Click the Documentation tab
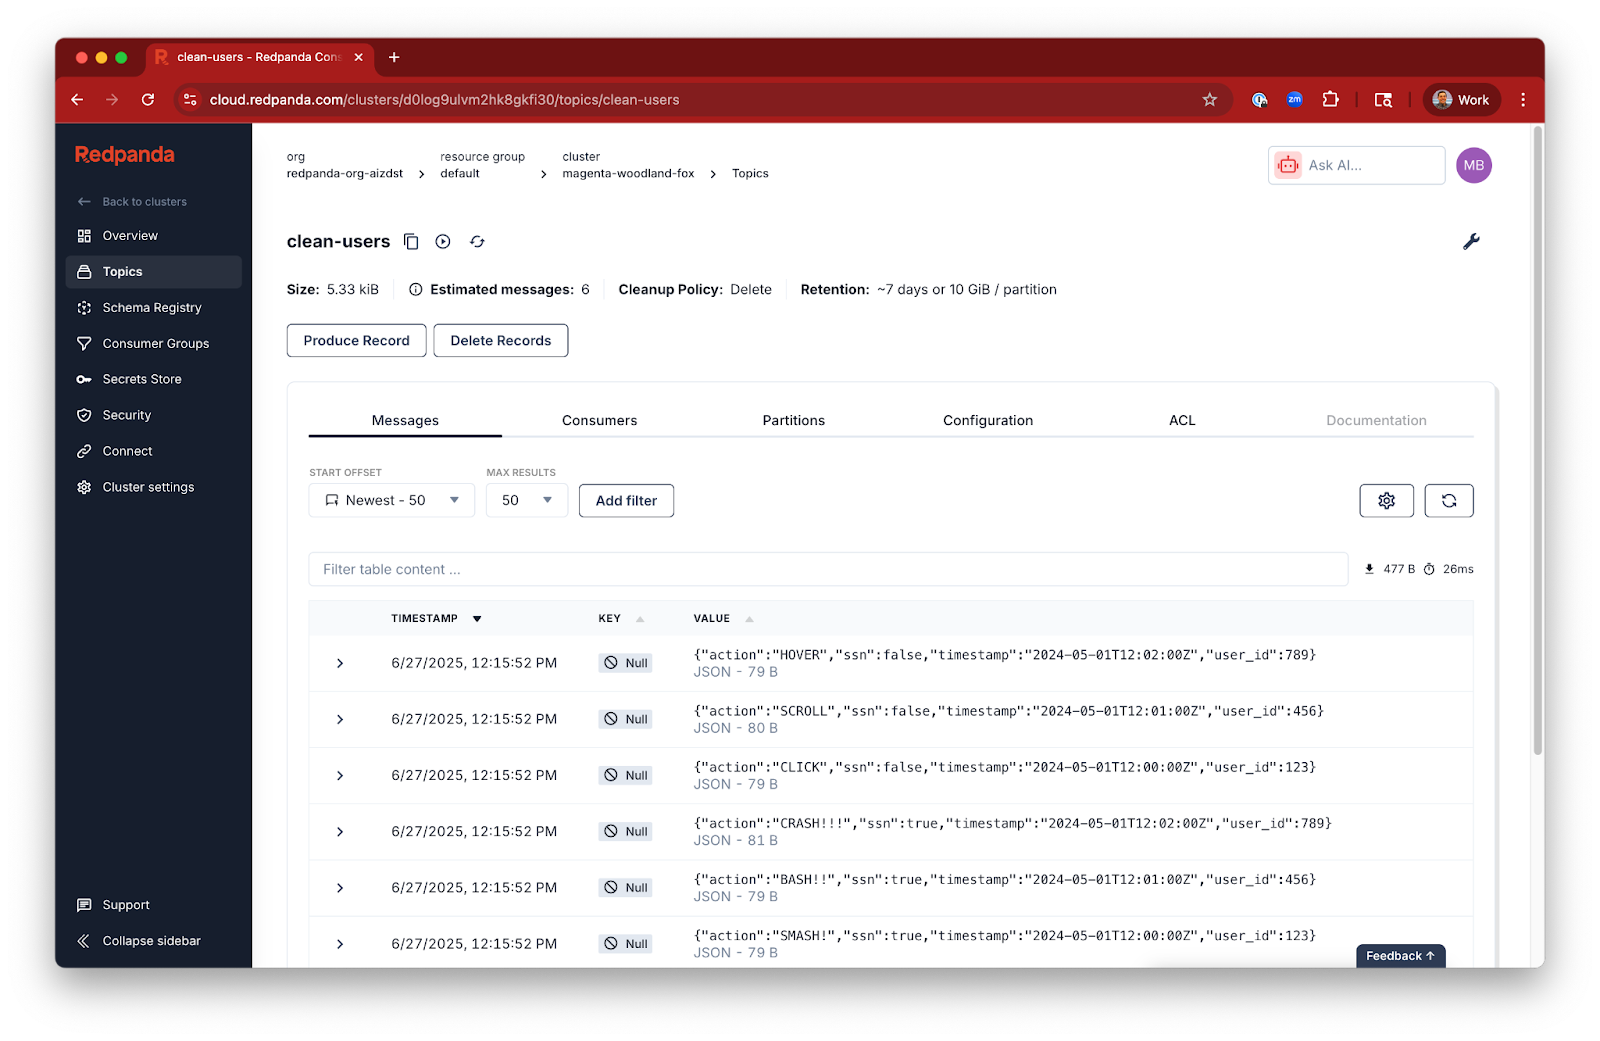The width and height of the screenshot is (1600, 1041). [x=1376, y=420]
